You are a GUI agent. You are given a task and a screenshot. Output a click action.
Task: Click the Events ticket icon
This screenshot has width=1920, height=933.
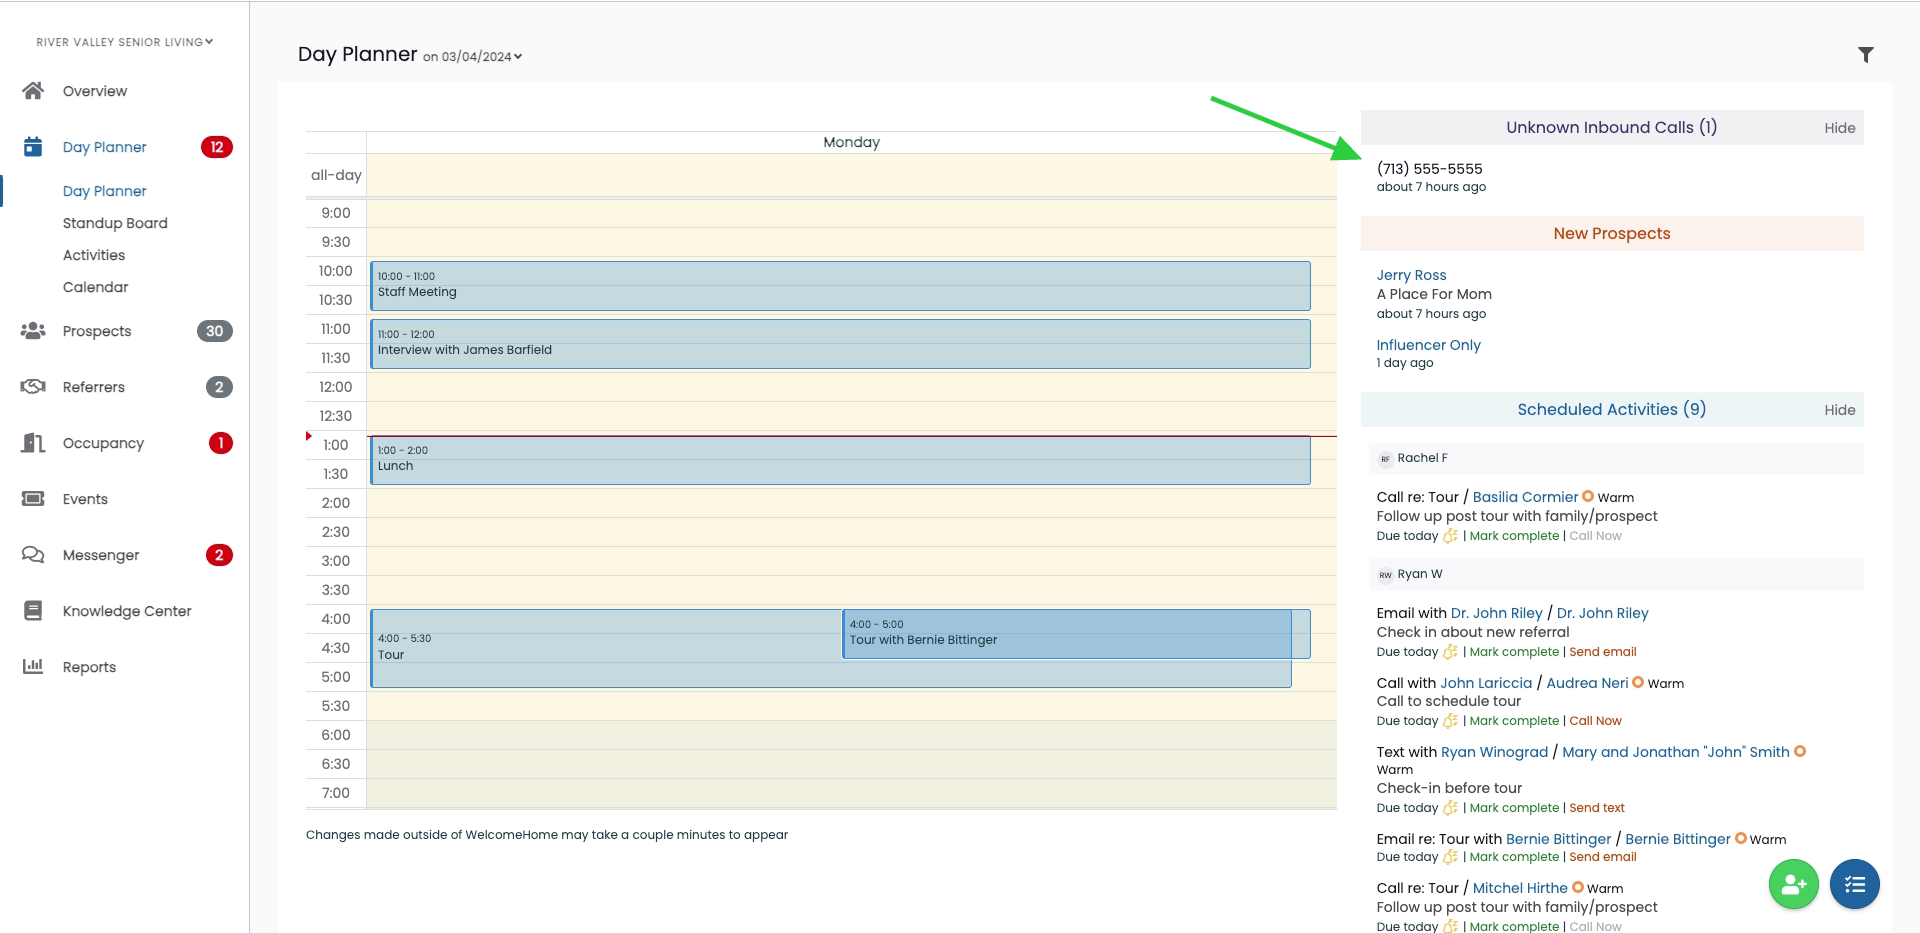point(33,499)
